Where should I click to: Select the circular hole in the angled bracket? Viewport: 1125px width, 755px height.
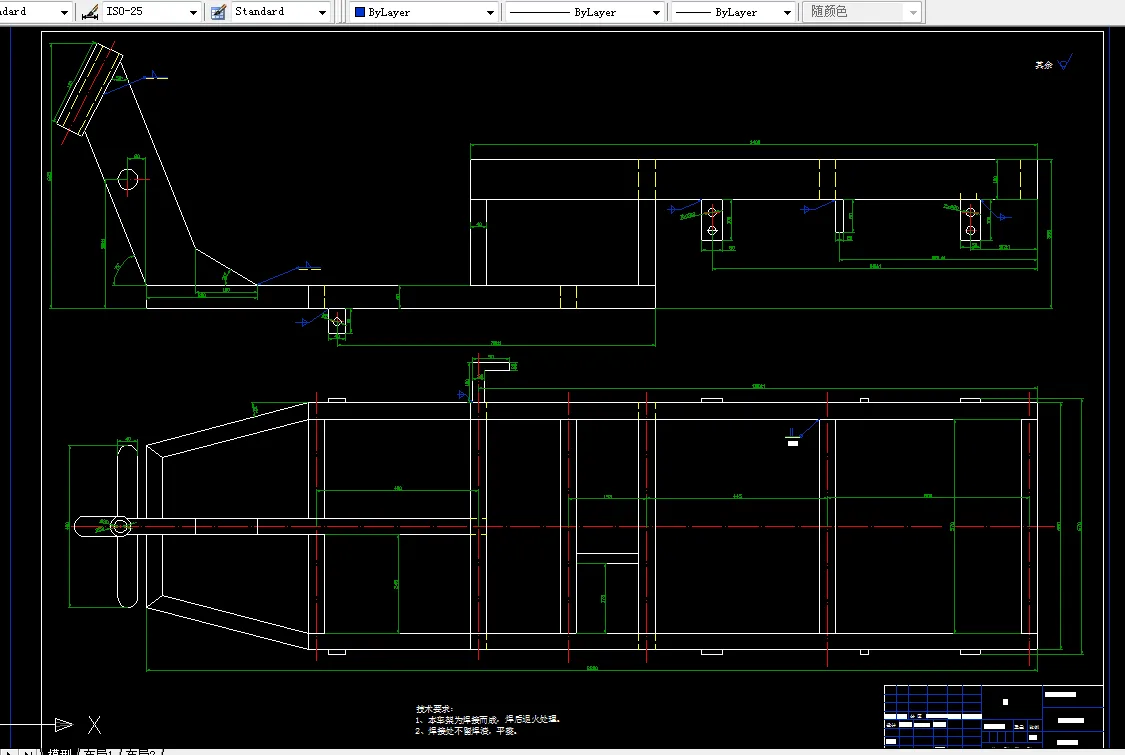pyautogui.click(x=128, y=179)
